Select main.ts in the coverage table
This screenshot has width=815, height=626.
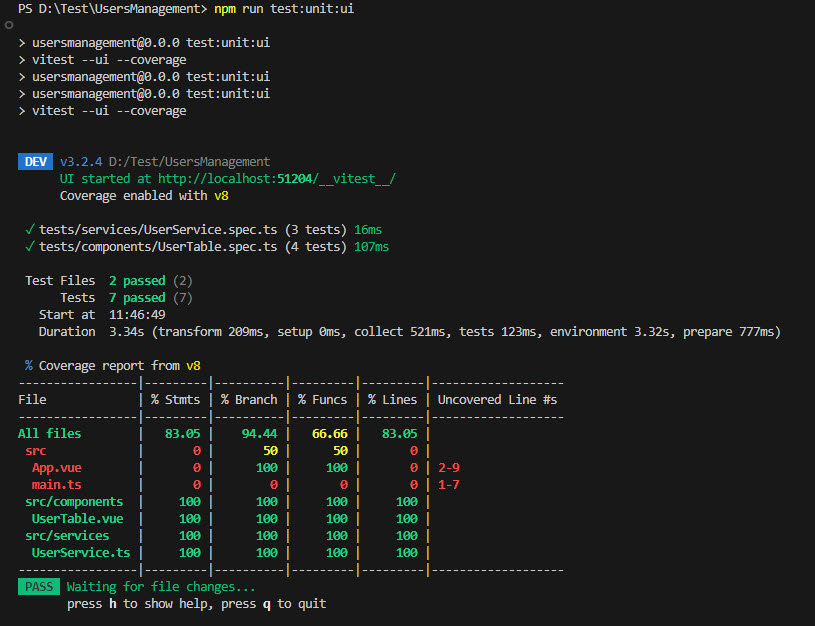(56, 485)
